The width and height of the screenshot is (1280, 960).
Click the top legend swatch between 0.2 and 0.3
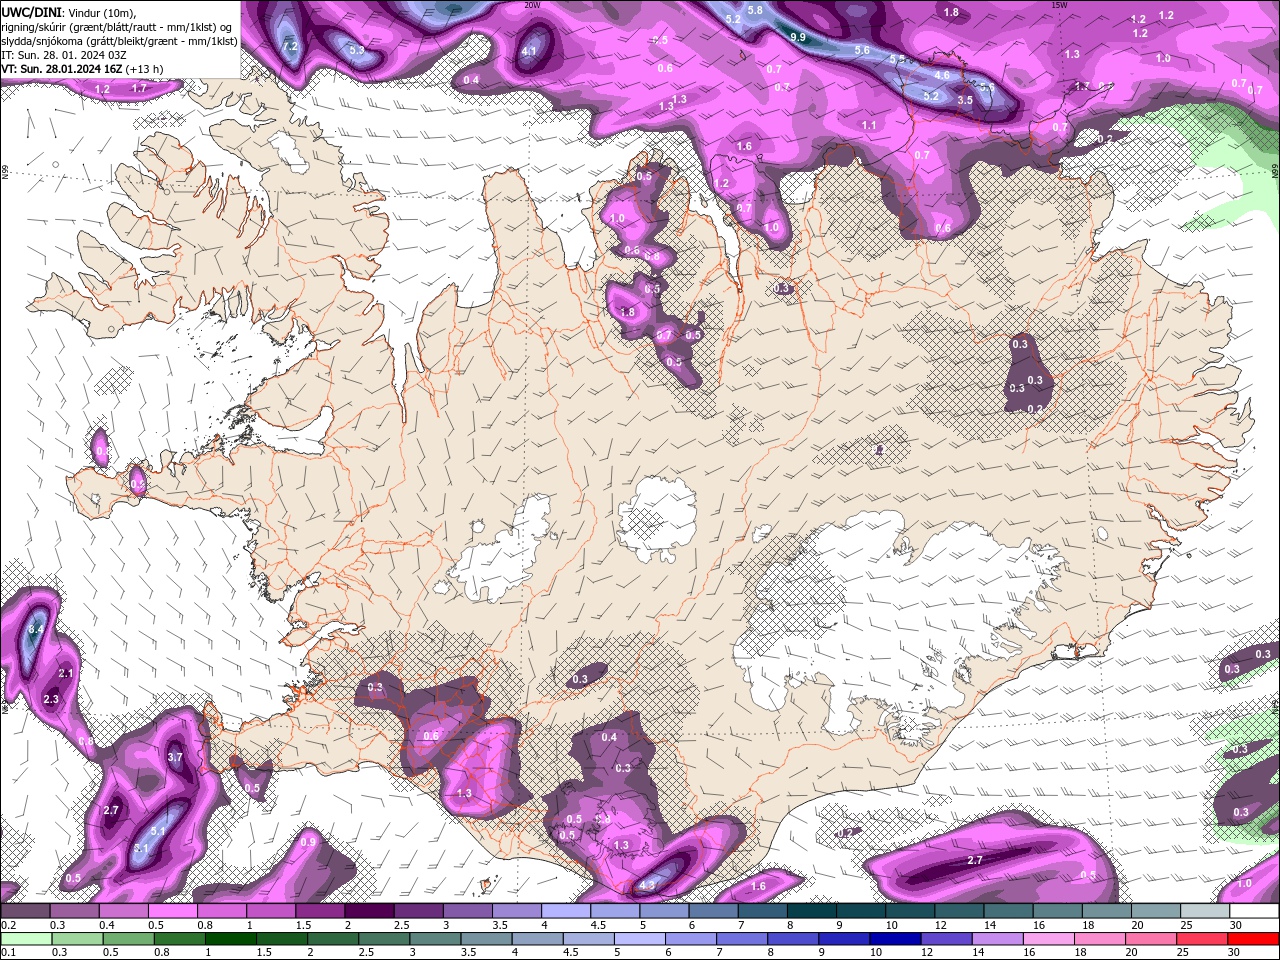[x=25, y=911]
